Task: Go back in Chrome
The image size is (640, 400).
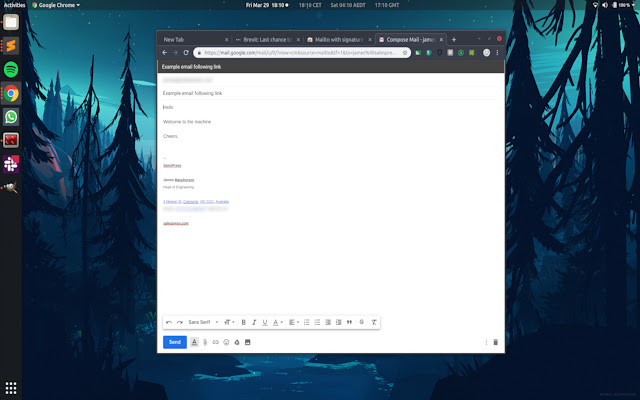Action: 164,53
